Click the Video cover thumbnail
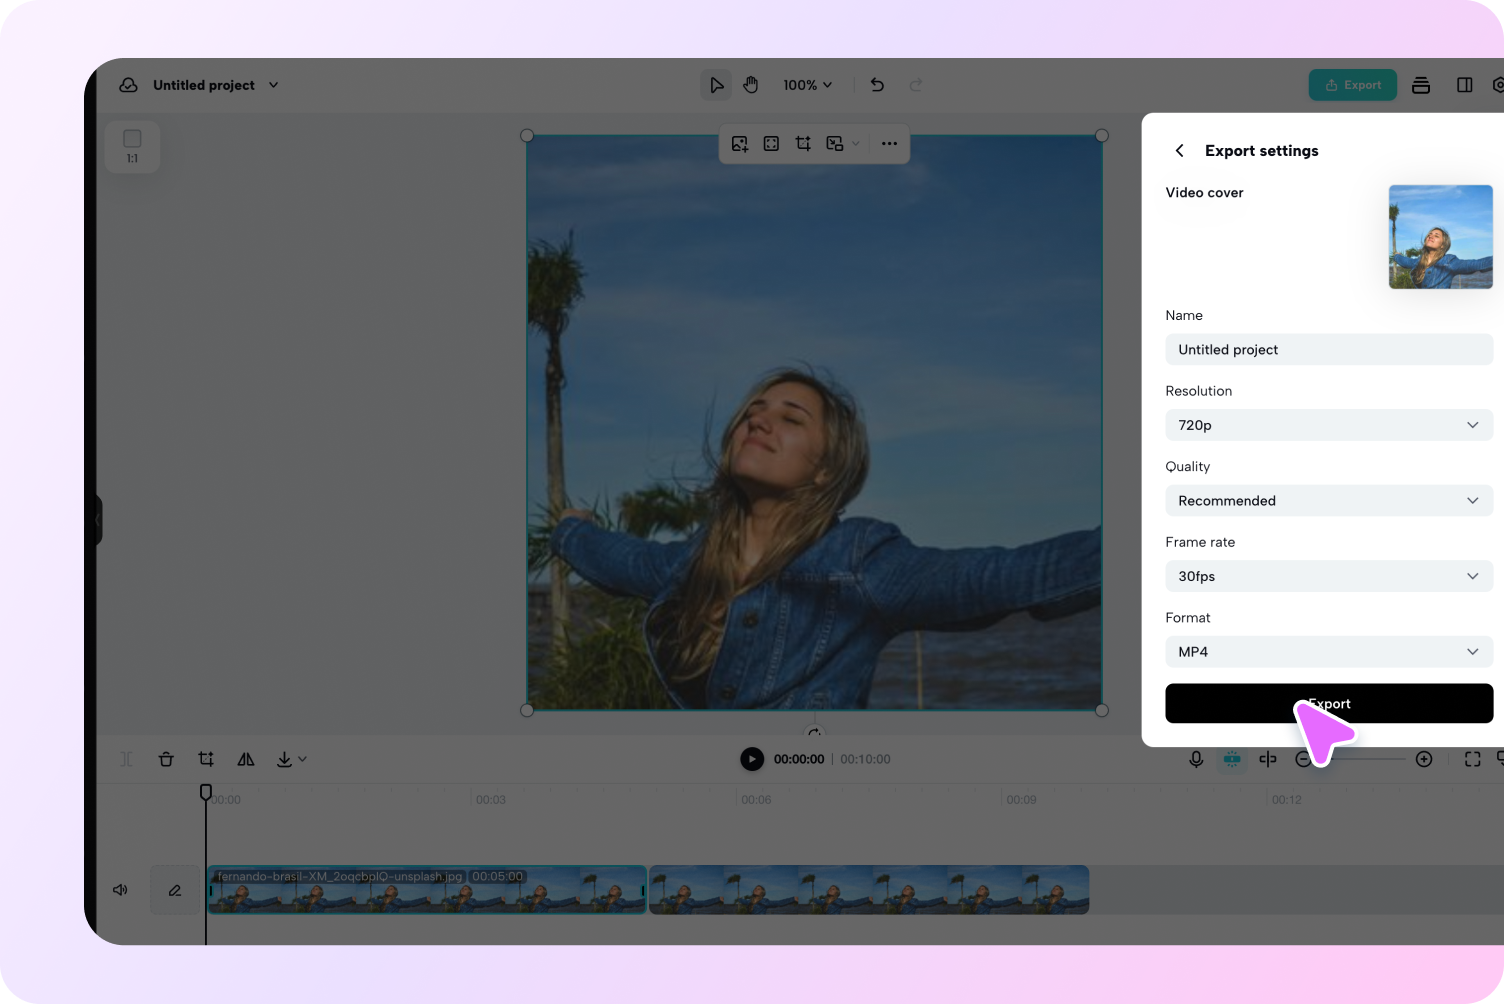 click(x=1440, y=237)
